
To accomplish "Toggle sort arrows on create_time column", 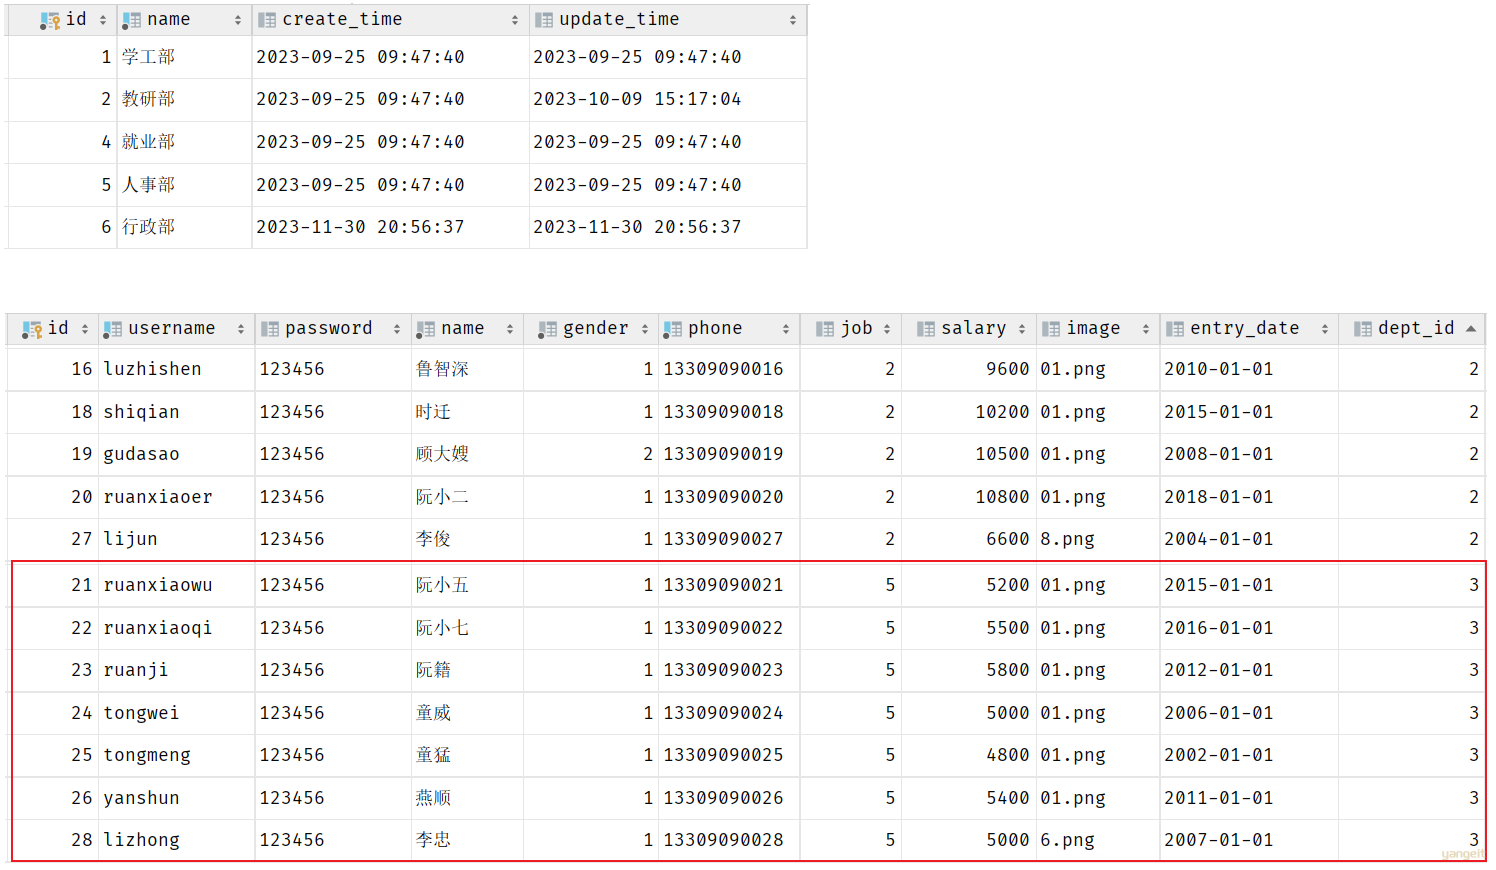I will (515, 20).
